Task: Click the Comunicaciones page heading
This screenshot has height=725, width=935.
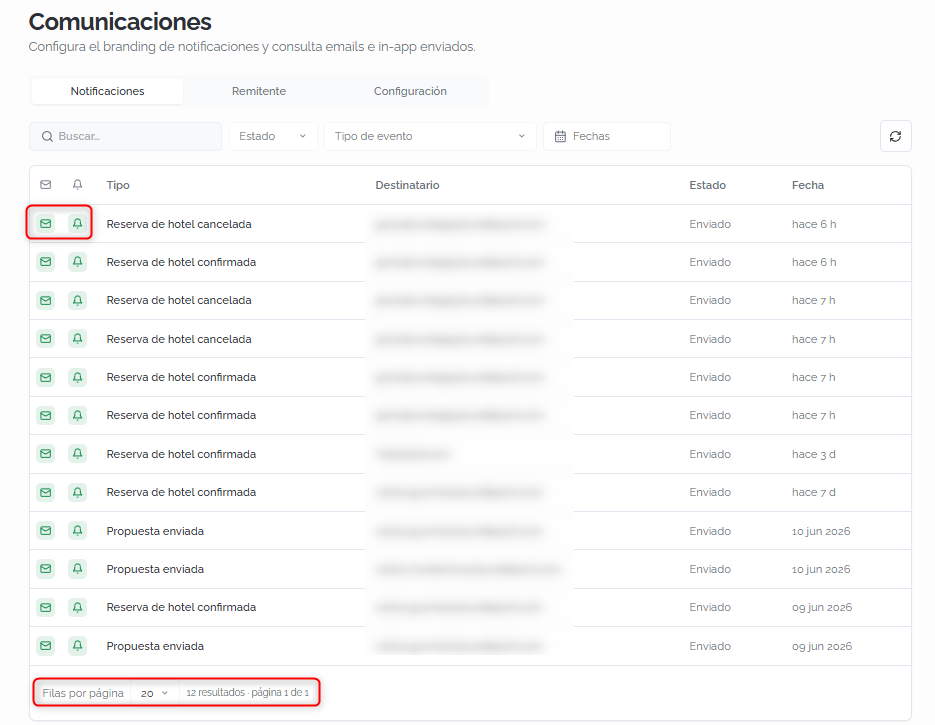Action: point(120,22)
